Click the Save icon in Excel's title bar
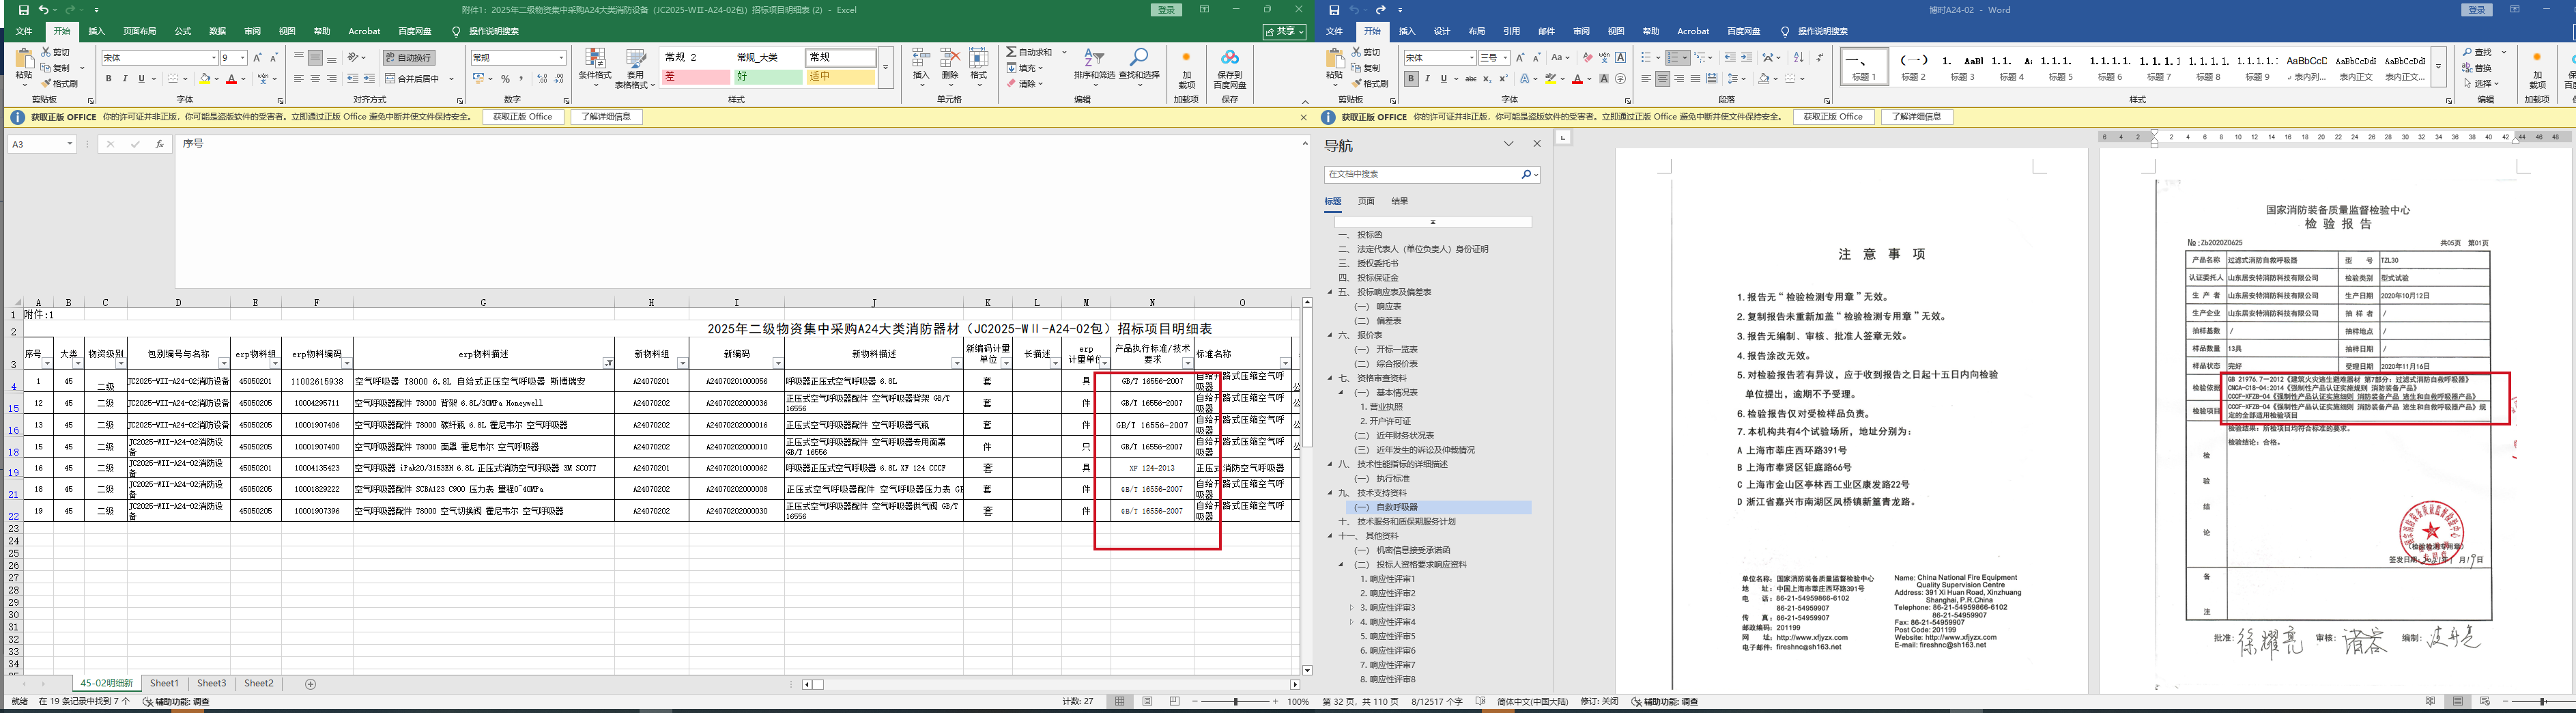Screen dimensions: 2576x713 pos(23,10)
